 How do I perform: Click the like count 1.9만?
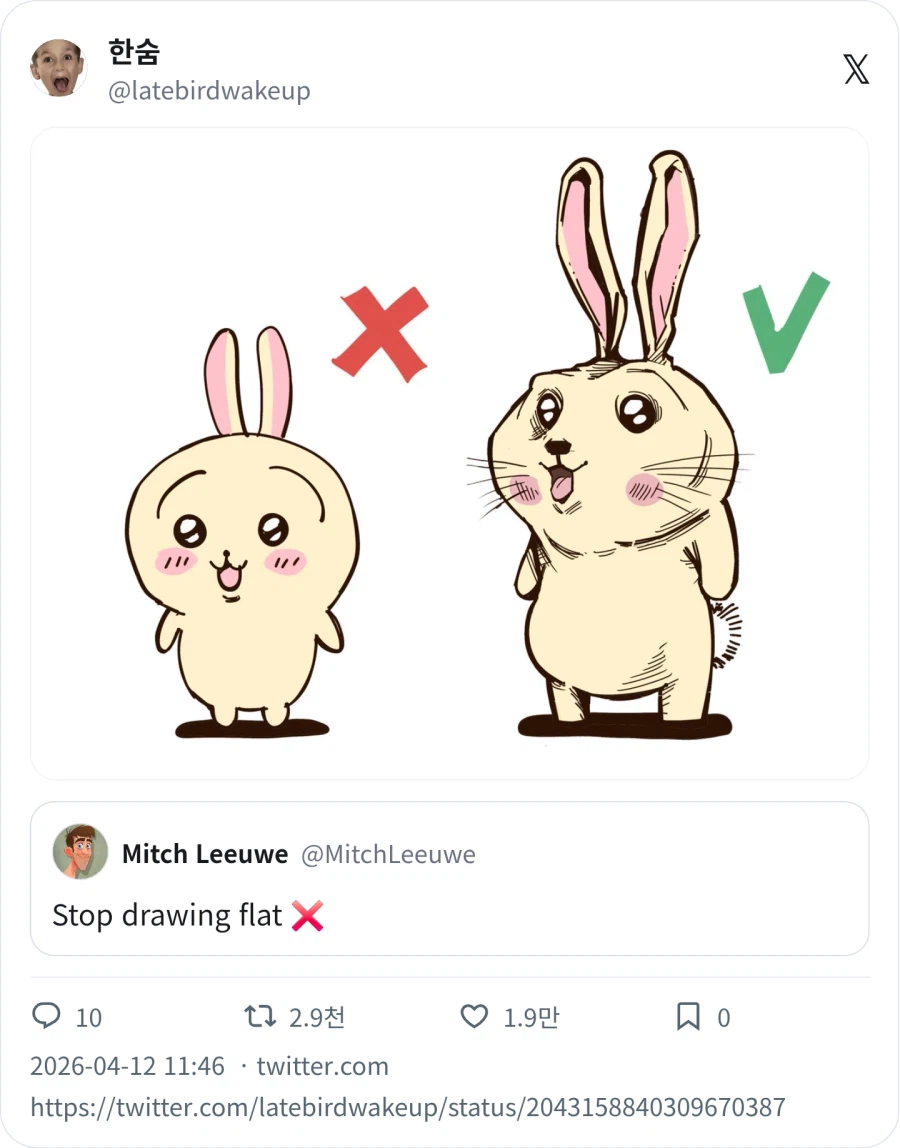(531, 1018)
